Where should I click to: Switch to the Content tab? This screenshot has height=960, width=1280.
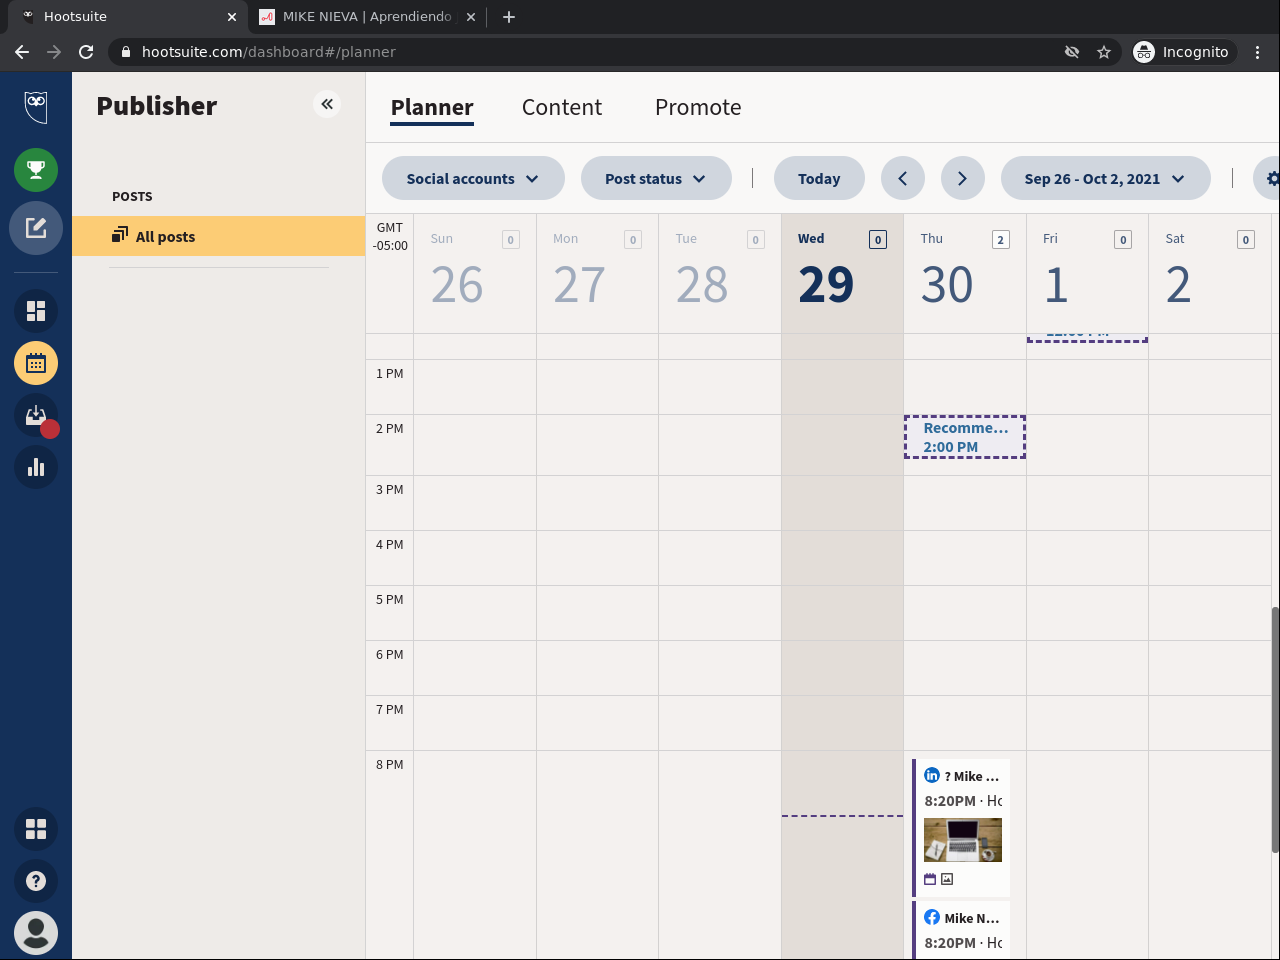click(x=562, y=108)
